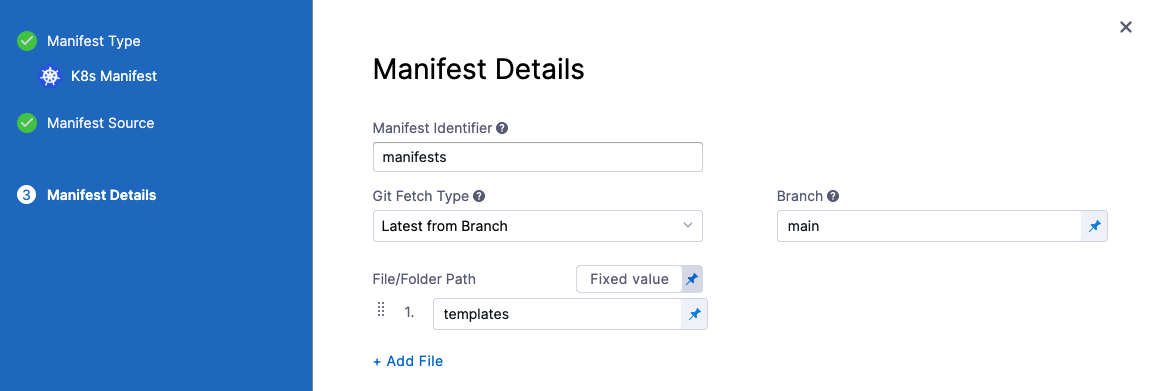Go to the Manifest Source step
The height and width of the screenshot is (391, 1163).
pyautogui.click(x=101, y=123)
